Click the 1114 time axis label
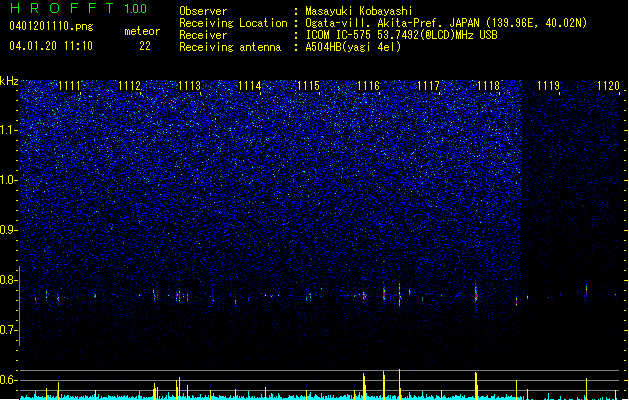Screen dimensions: 629x400 250,86
